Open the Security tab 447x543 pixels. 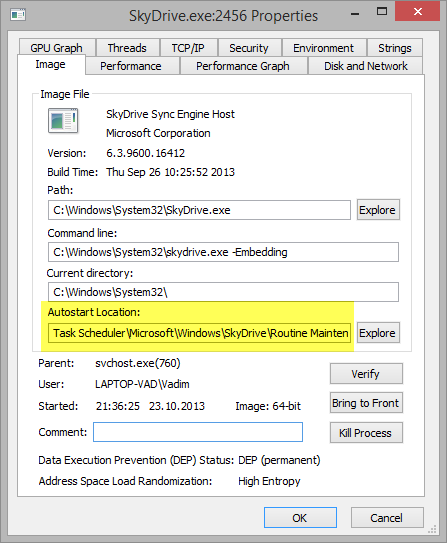249,48
